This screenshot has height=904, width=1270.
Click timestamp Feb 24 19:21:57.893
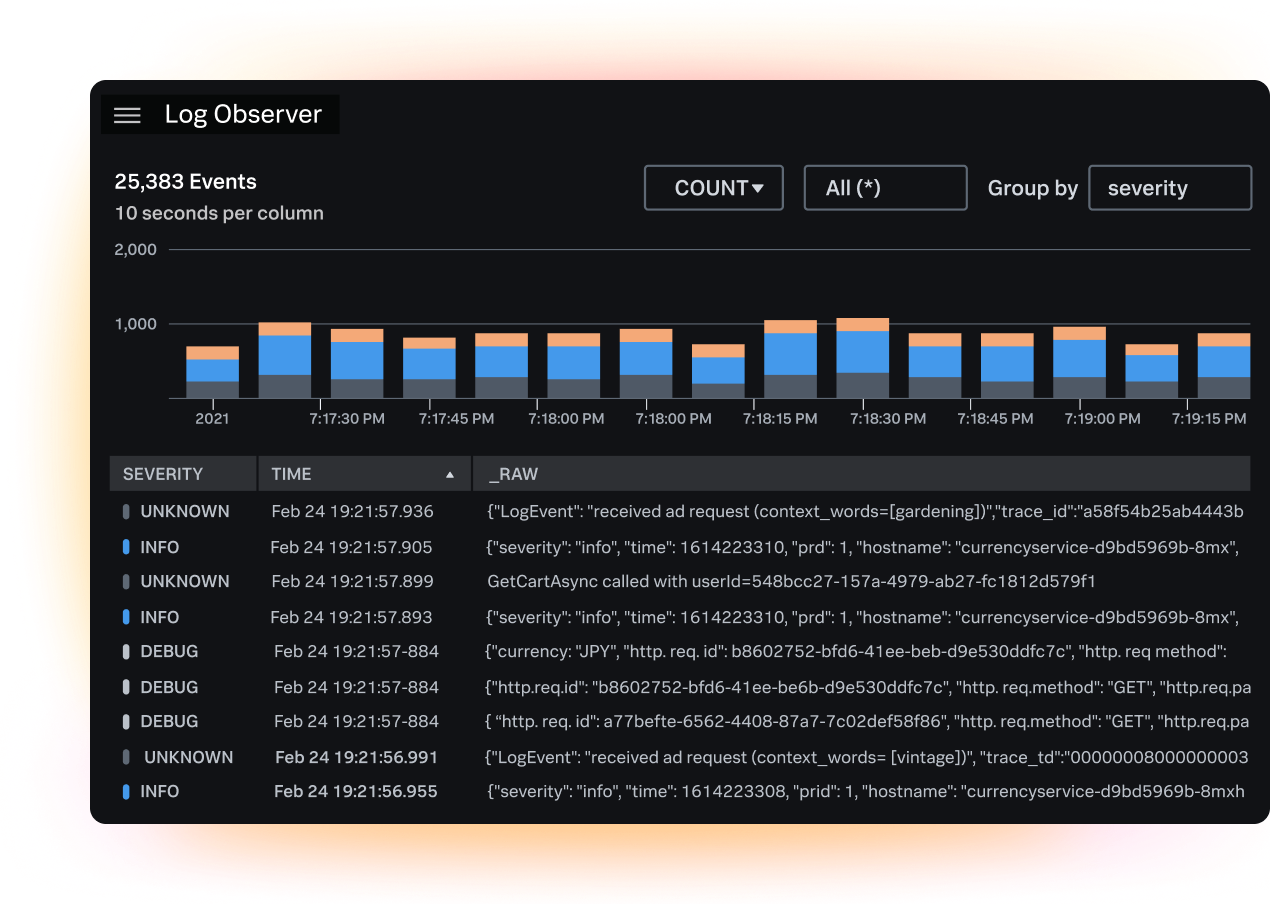click(x=351, y=617)
